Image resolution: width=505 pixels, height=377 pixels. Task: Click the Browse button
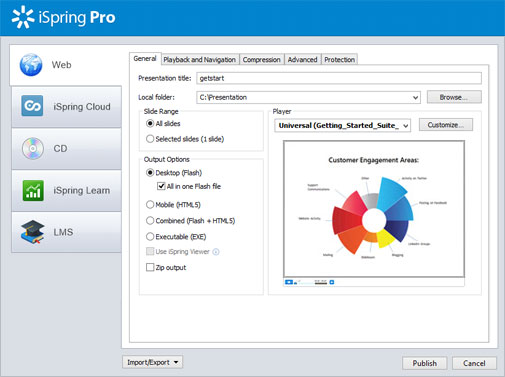pyautogui.click(x=454, y=97)
